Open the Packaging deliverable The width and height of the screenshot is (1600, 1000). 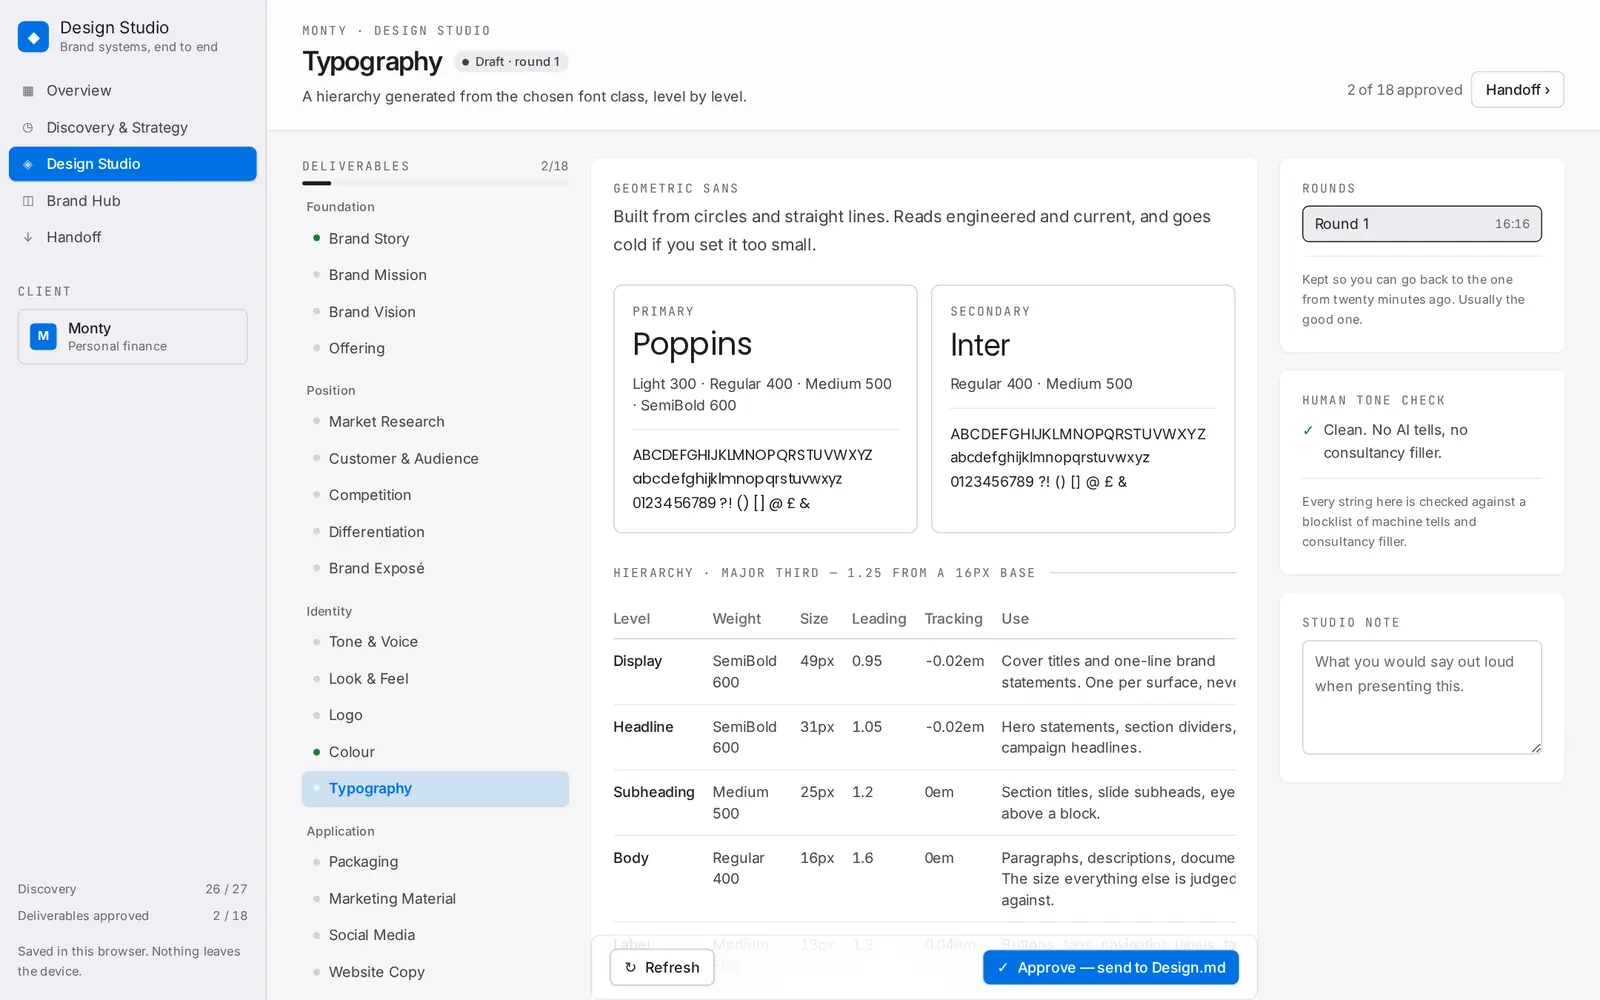point(436,862)
